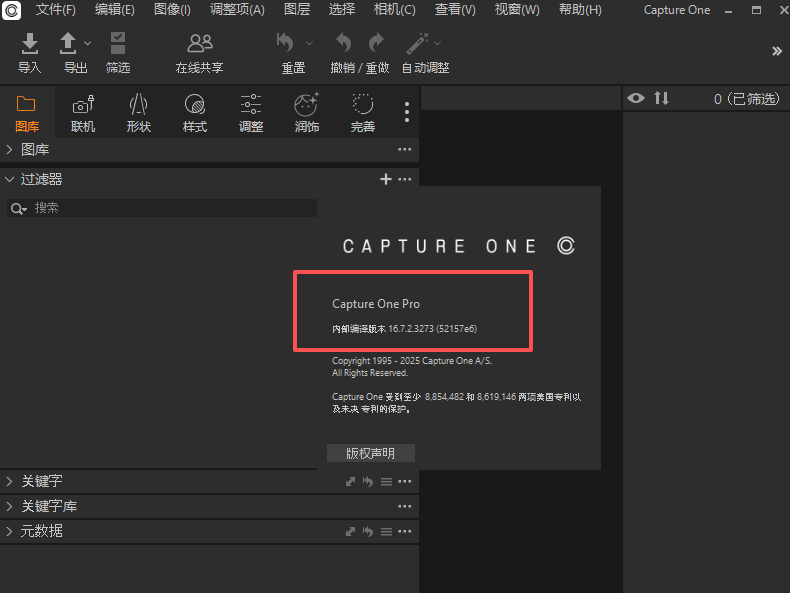The image size is (790, 593).
Task: Select the Library (图库) tool tab
Action: (27, 113)
